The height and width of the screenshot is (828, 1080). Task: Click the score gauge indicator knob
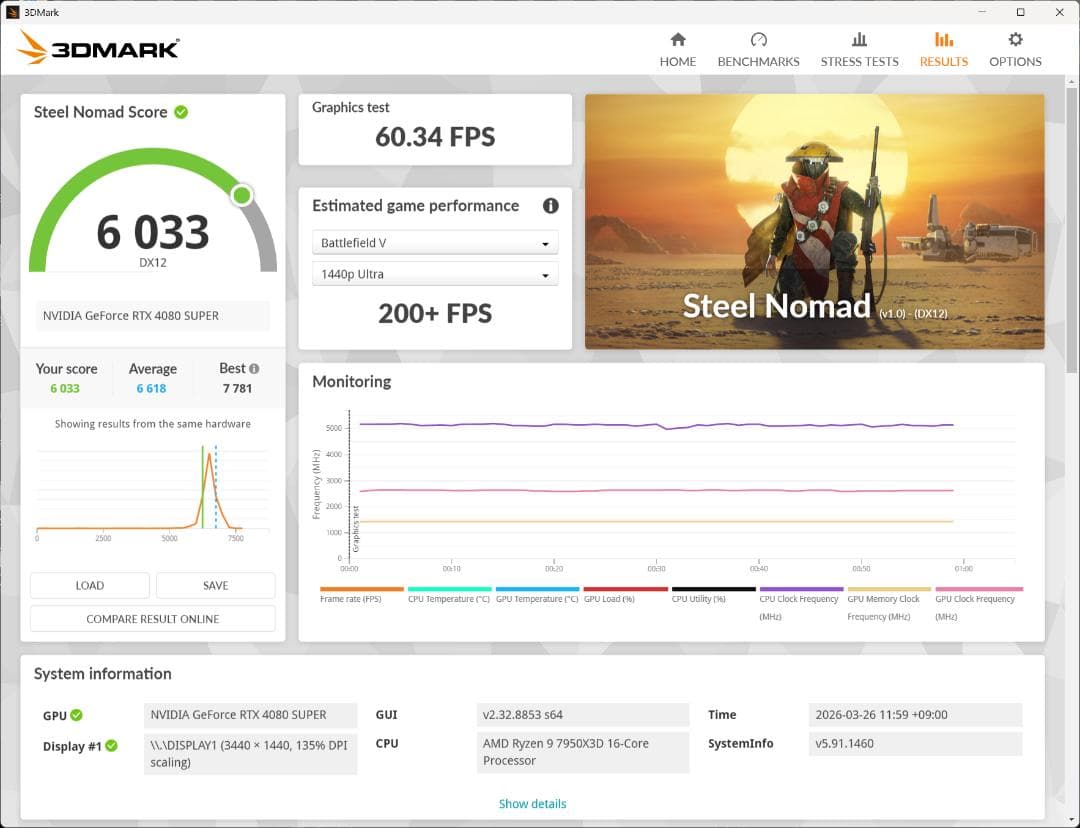pos(242,195)
